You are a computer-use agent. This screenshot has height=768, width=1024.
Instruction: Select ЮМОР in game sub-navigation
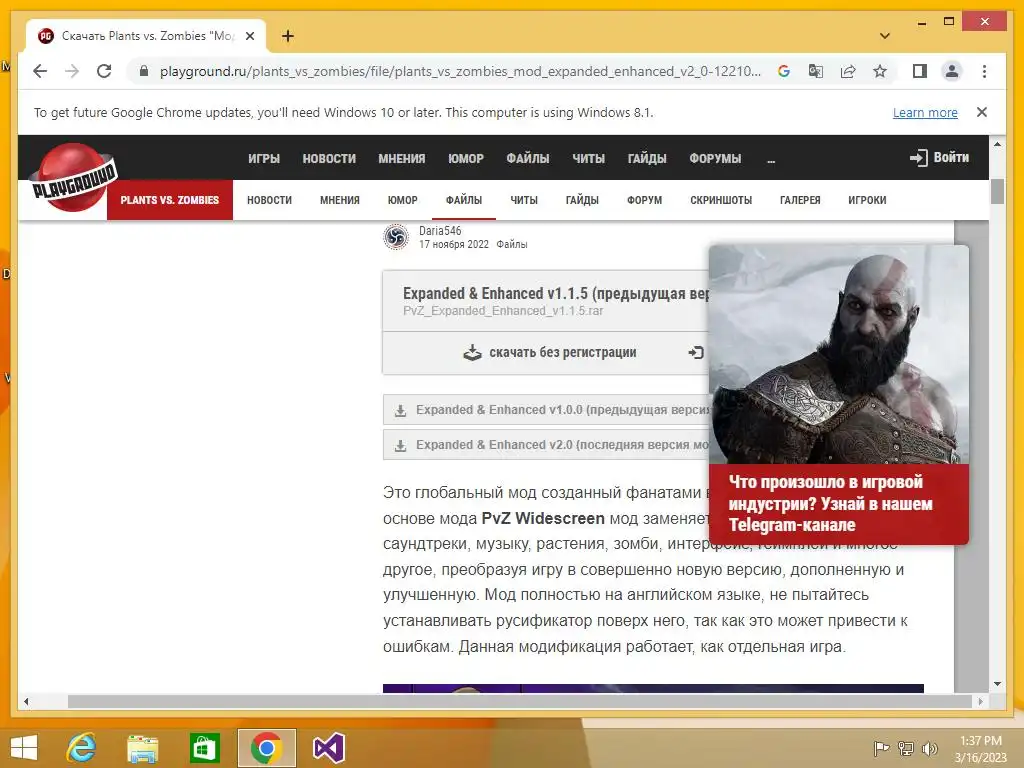point(402,200)
